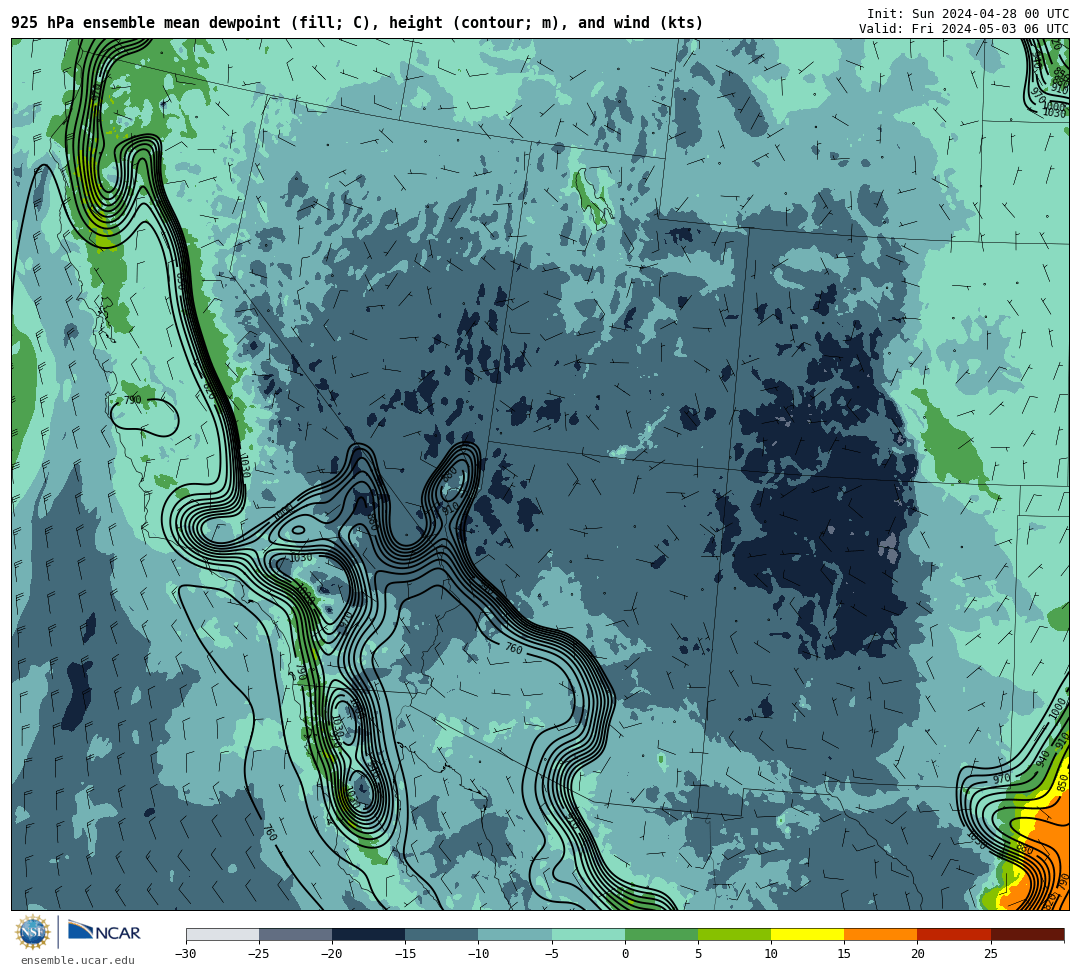The width and height of the screenshot is (1080, 973).
Task: Click the olive green 5 to 10 colorbar segment
Action: tap(734, 934)
